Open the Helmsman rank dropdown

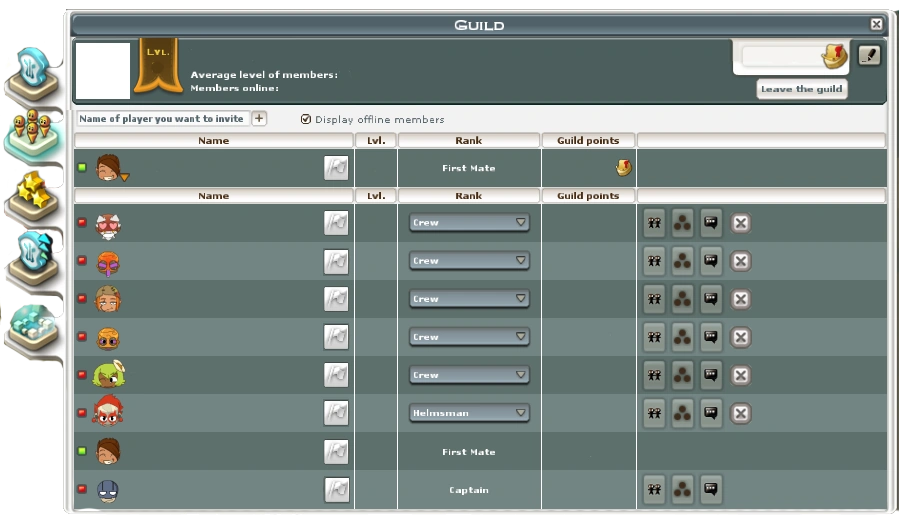click(x=469, y=413)
